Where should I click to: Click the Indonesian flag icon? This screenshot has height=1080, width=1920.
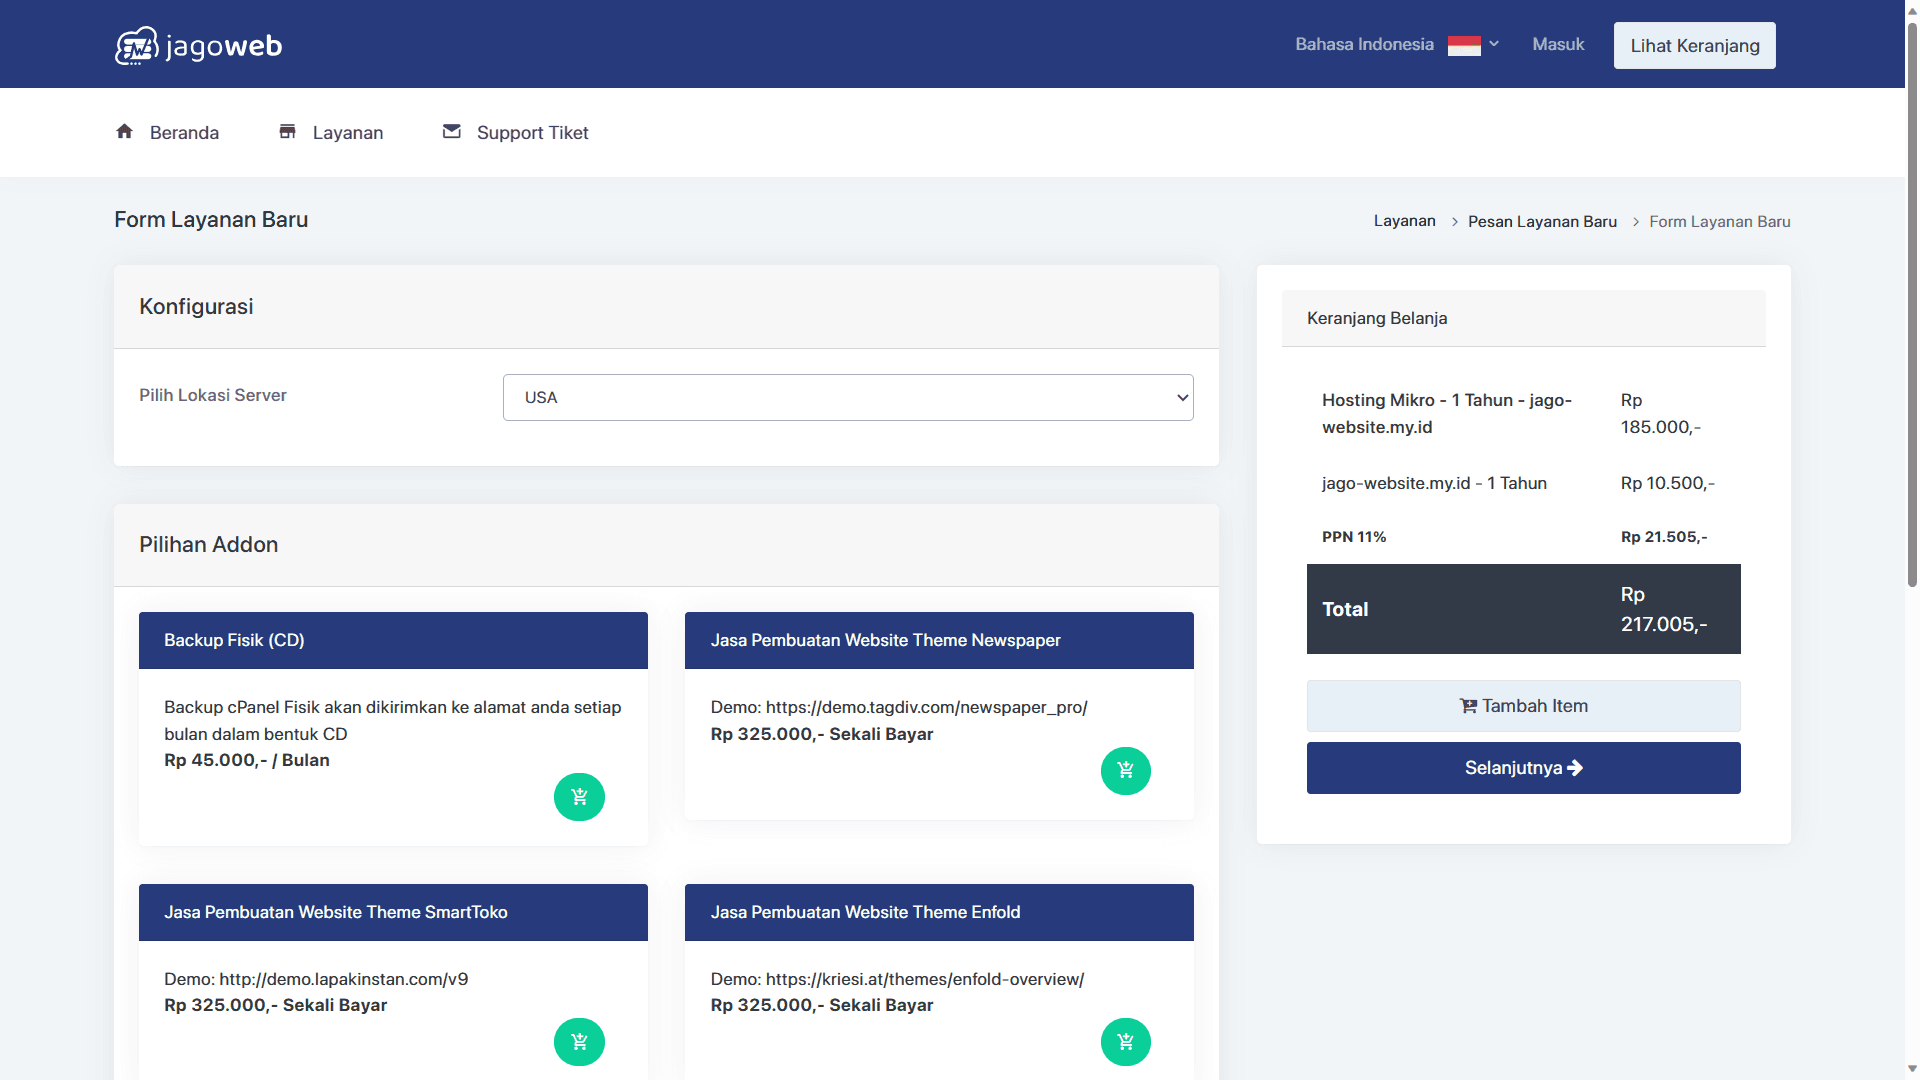1464,46
